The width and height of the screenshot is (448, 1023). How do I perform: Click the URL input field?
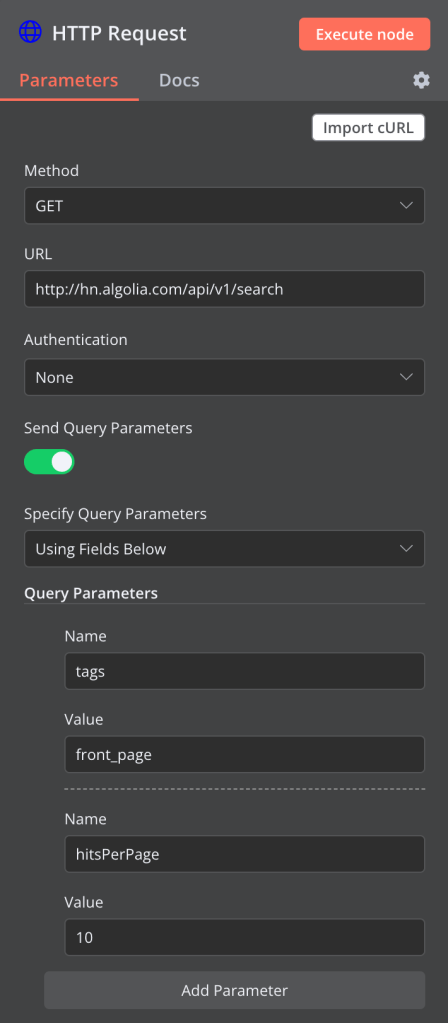[x=224, y=289]
